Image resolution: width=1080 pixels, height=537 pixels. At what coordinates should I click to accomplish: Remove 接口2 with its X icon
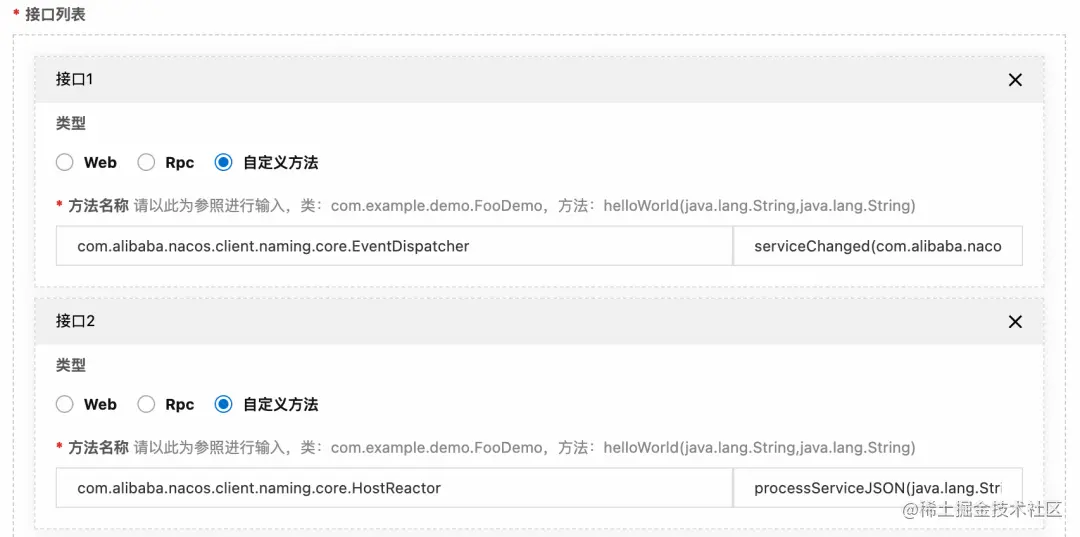point(1015,322)
